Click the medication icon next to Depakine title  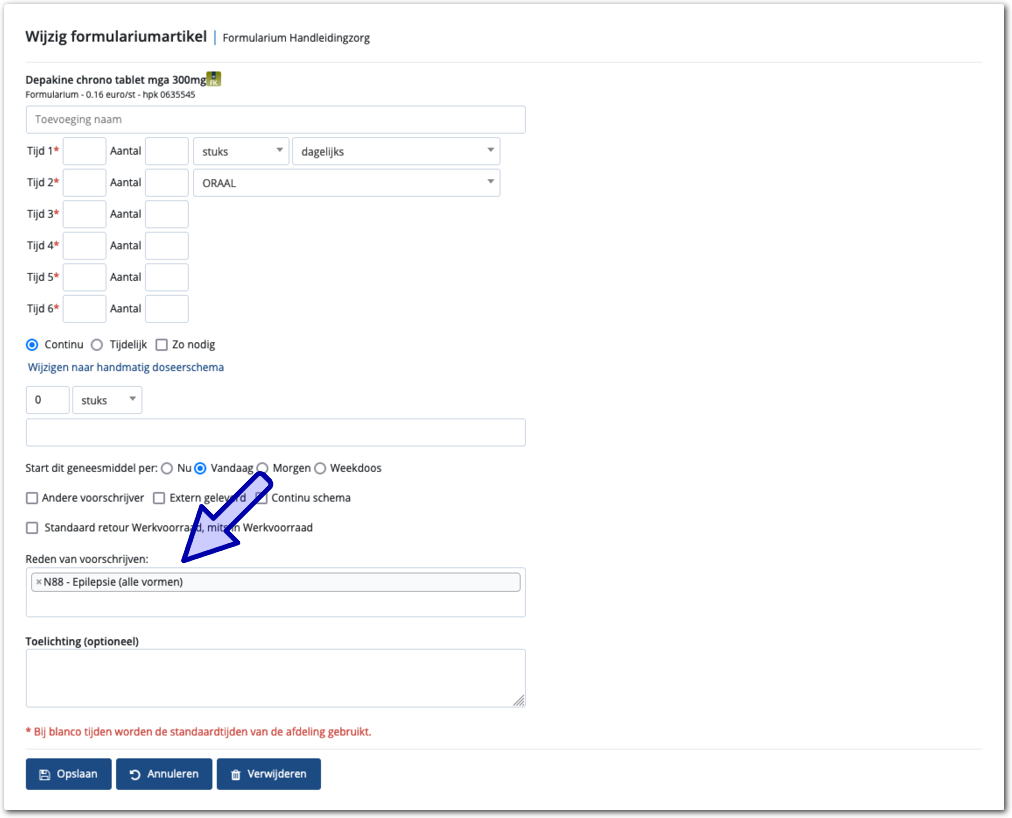(213, 79)
